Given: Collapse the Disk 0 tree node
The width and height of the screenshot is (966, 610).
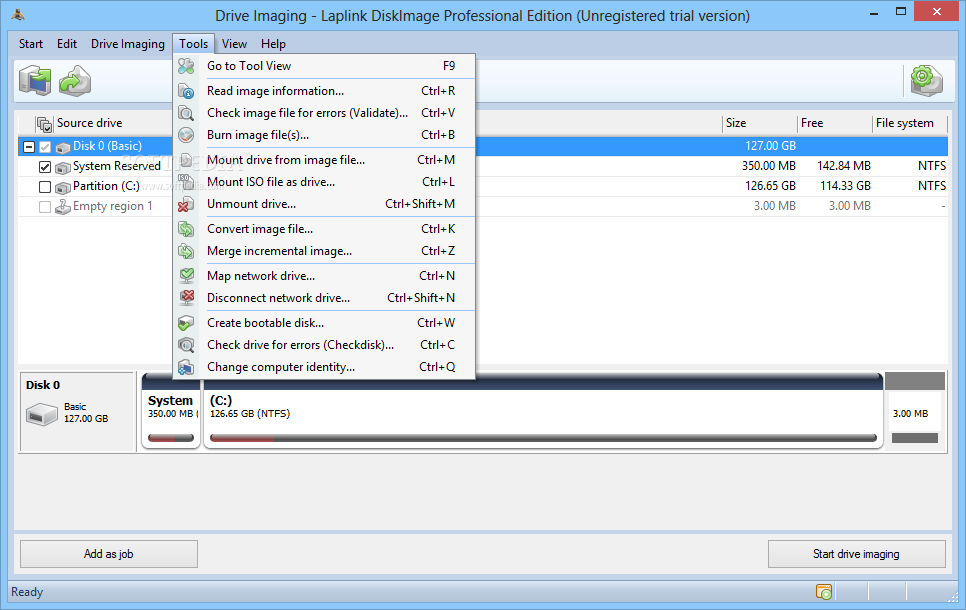Looking at the screenshot, I should coord(29,147).
